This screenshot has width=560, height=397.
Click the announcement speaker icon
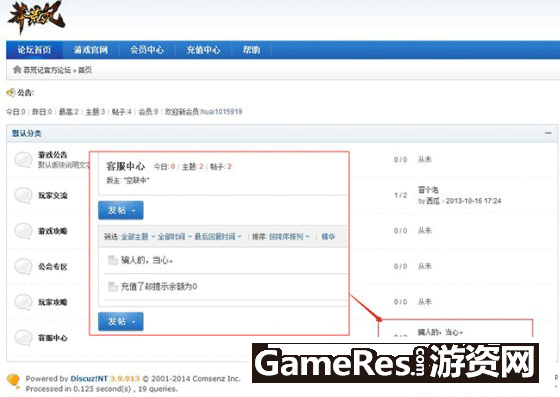tap(11, 93)
